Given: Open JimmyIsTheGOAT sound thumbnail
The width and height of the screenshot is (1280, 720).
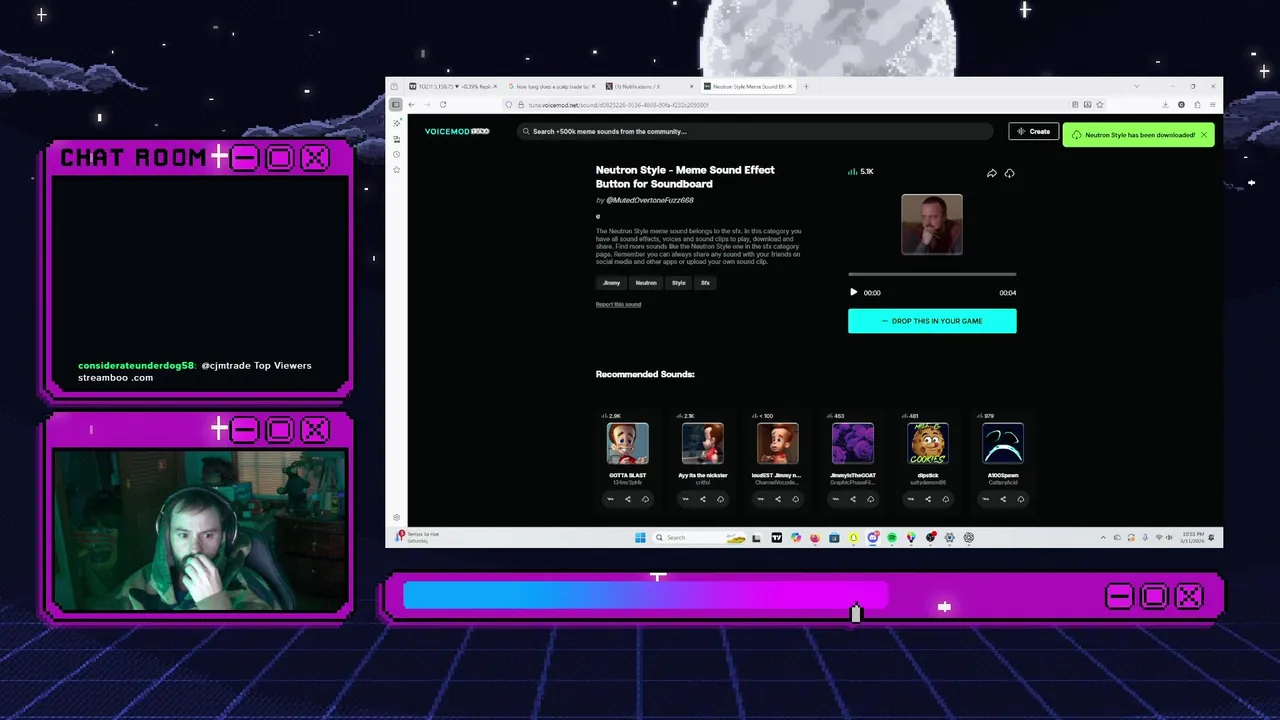Looking at the screenshot, I should coord(853,443).
